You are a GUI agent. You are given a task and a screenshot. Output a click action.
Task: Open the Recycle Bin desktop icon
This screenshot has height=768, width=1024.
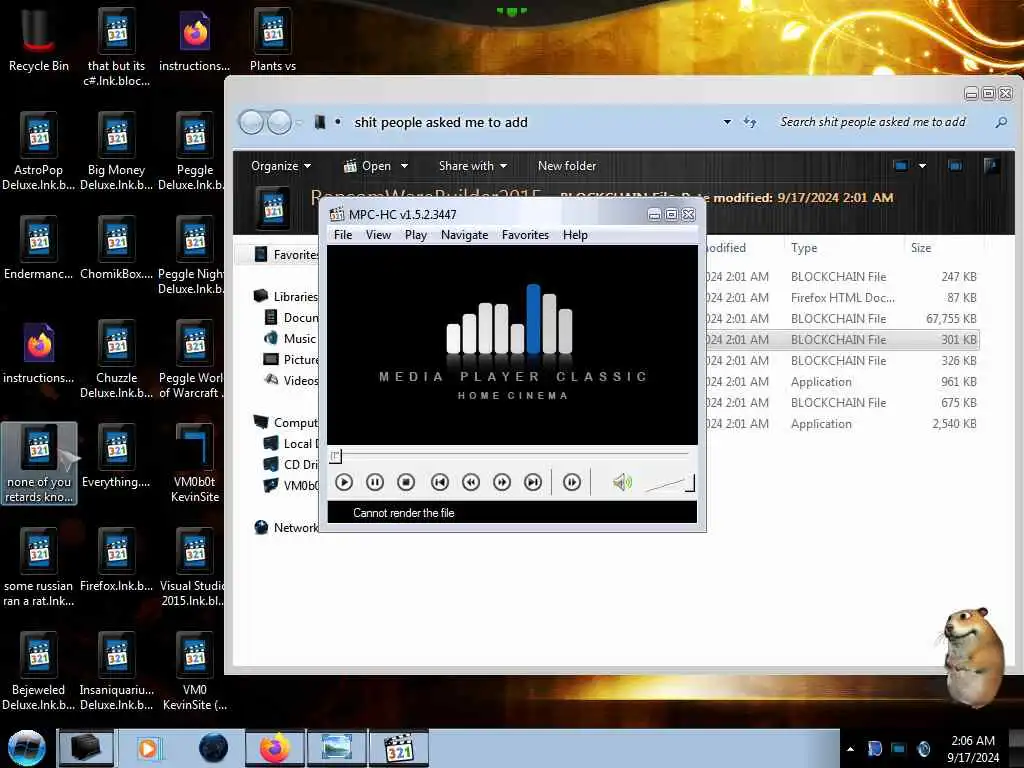(39, 39)
